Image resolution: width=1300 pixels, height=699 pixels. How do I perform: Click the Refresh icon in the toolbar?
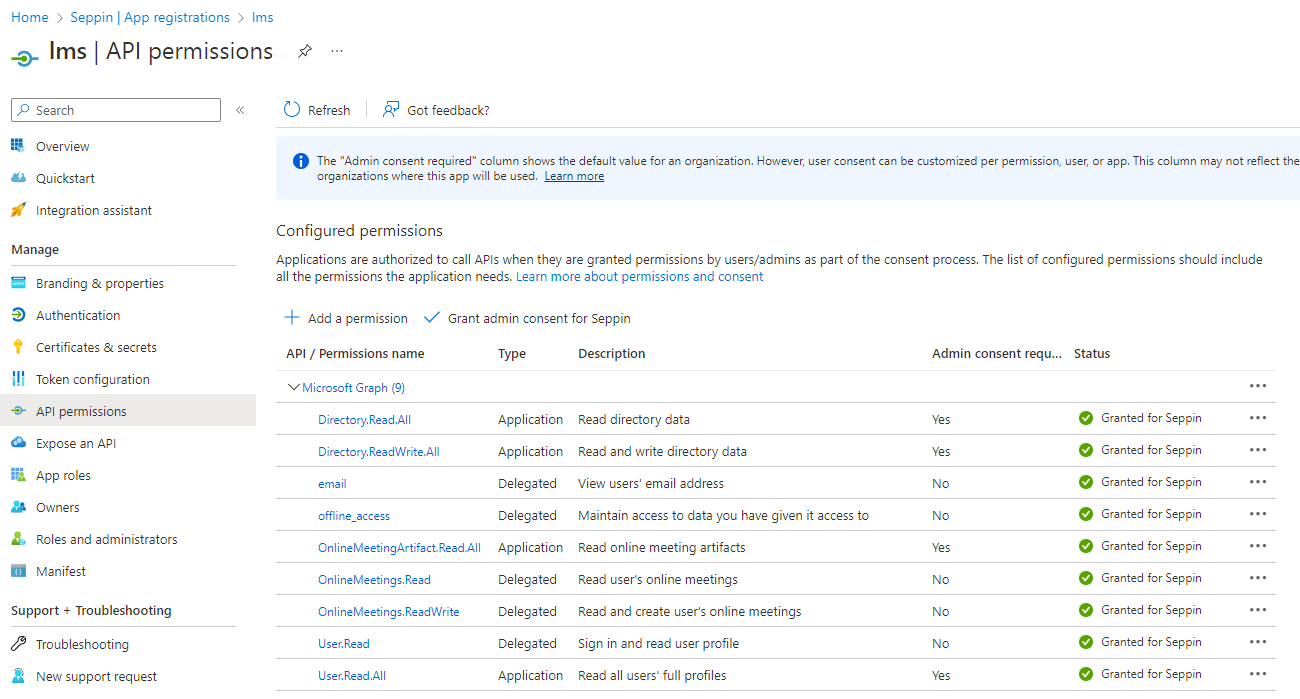292,110
